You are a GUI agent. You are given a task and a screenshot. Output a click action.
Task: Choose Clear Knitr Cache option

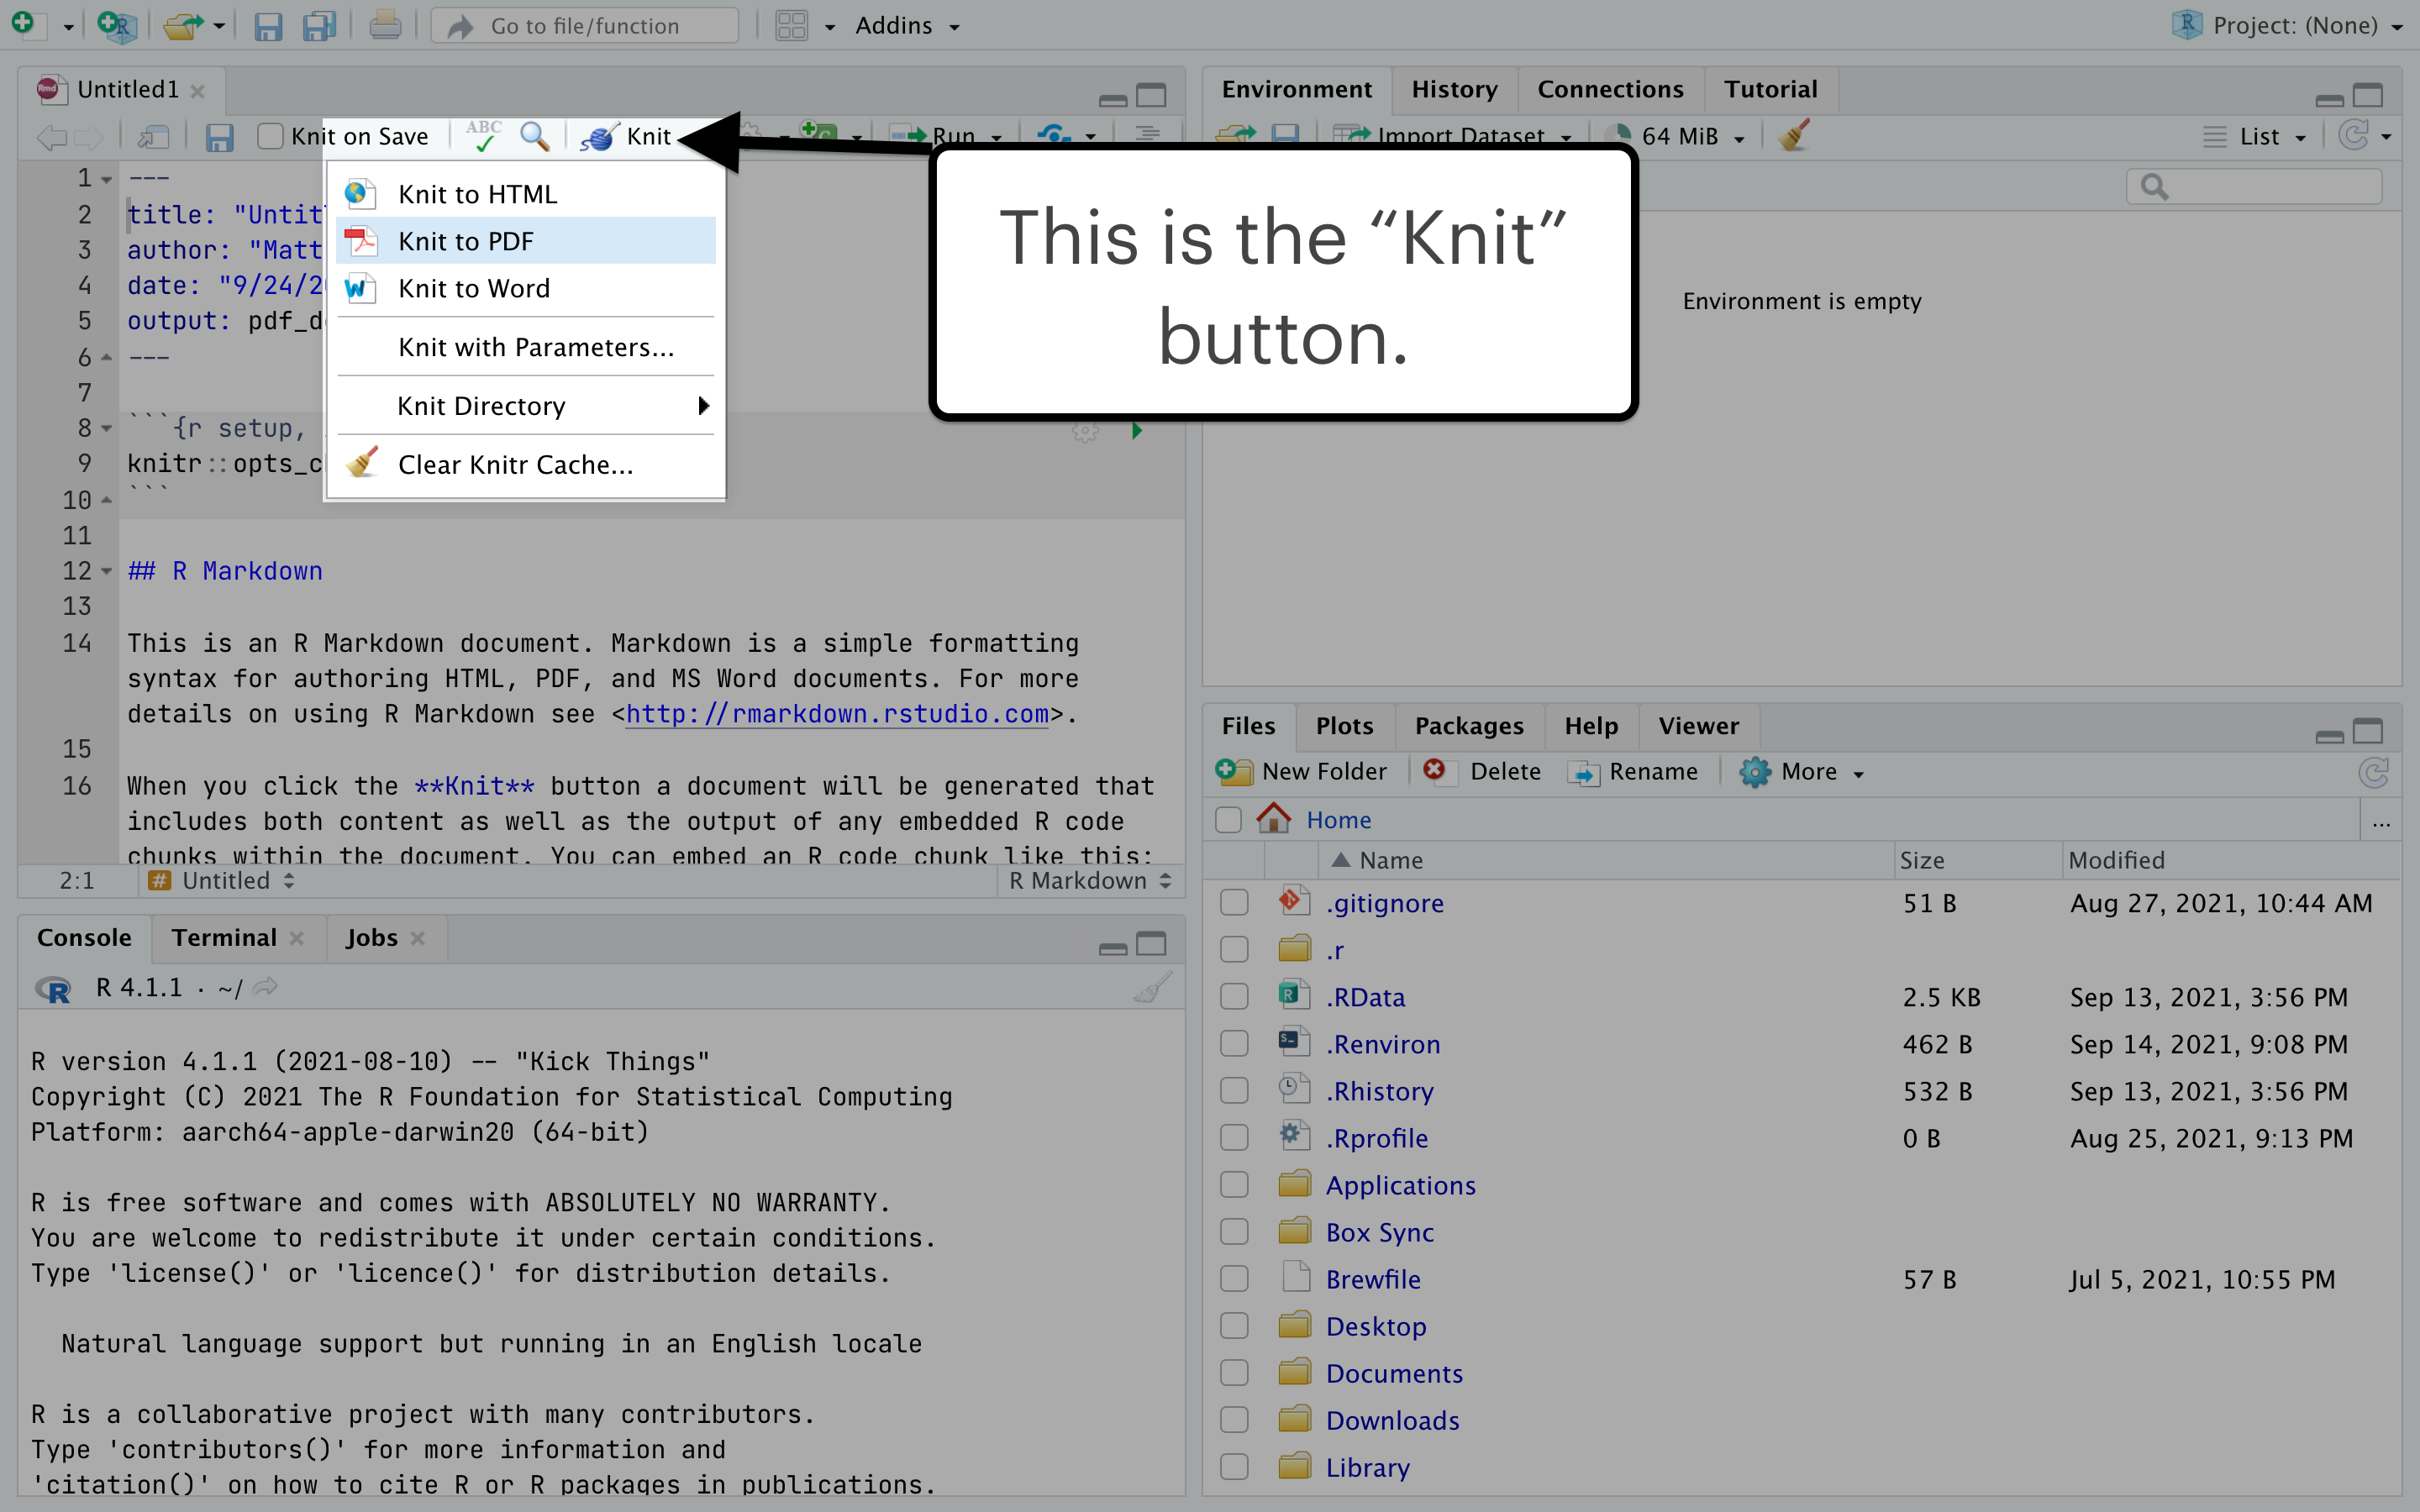point(527,465)
